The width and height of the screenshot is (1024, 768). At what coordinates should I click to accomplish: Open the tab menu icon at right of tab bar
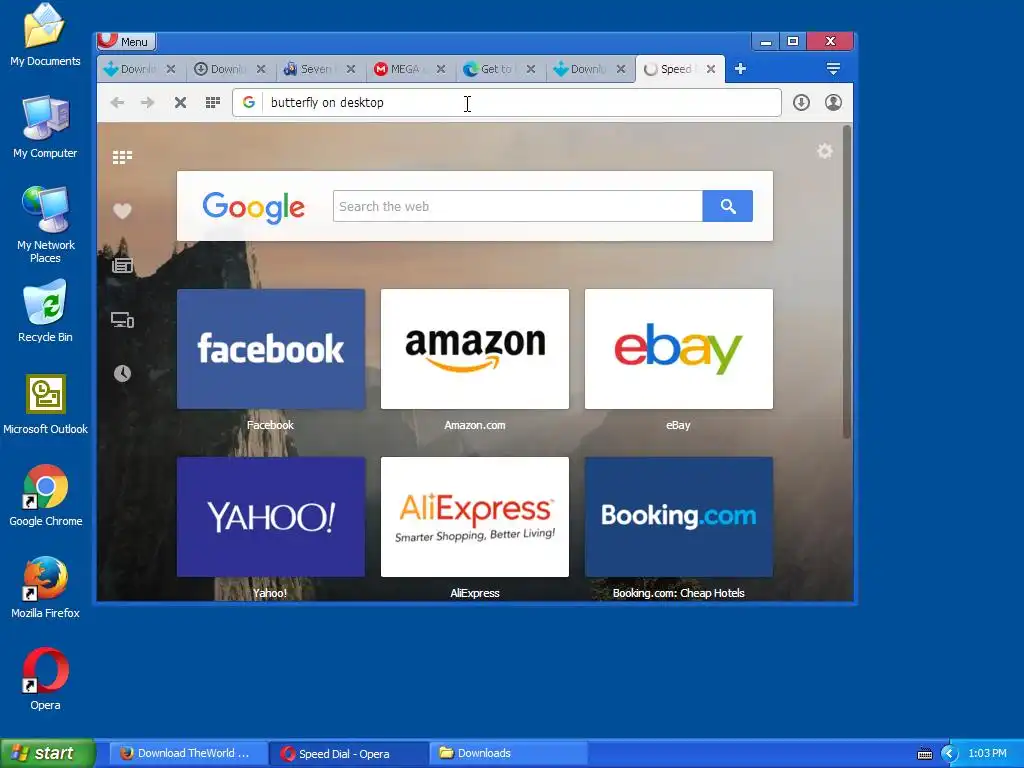point(833,69)
